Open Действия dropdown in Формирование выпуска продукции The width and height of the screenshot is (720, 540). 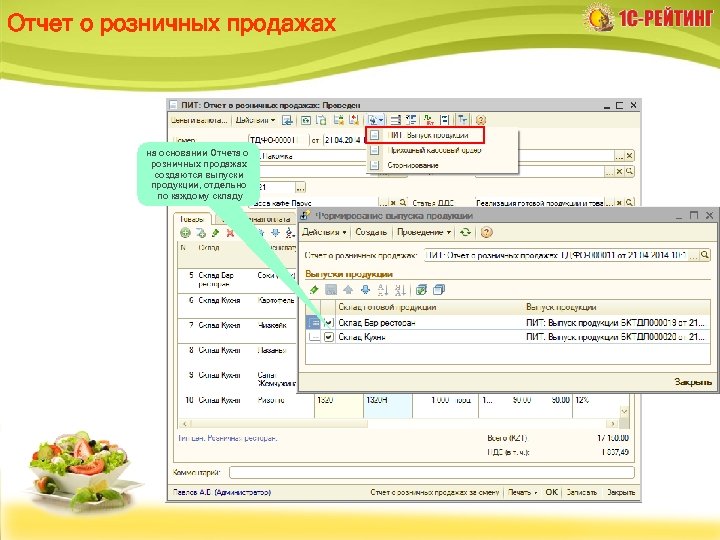(324, 232)
